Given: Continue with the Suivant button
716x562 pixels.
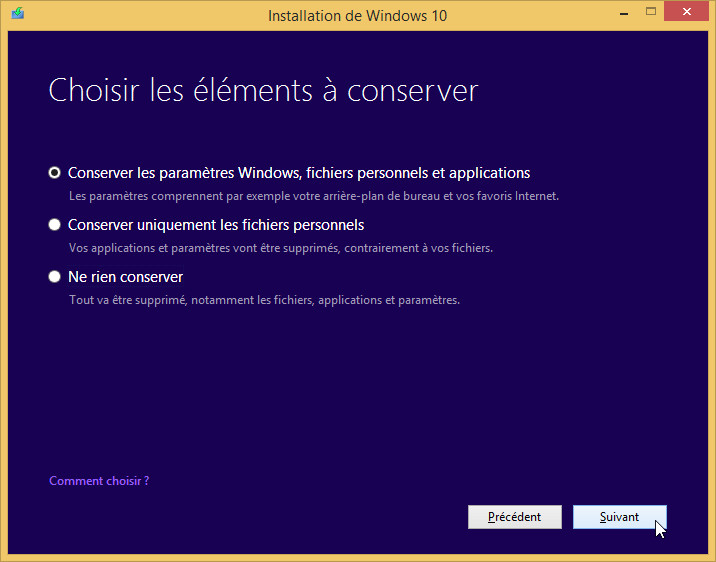Looking at the screenshot, I should (620, 517).
